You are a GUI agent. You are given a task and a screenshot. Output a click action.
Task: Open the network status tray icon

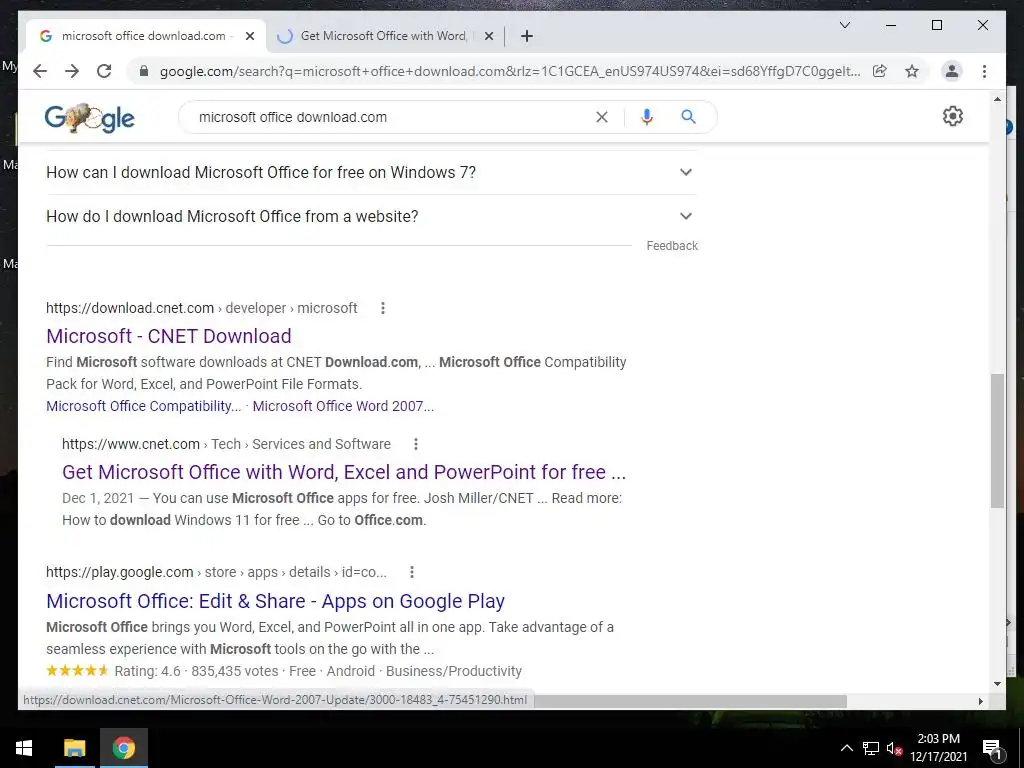click(871, 748)
